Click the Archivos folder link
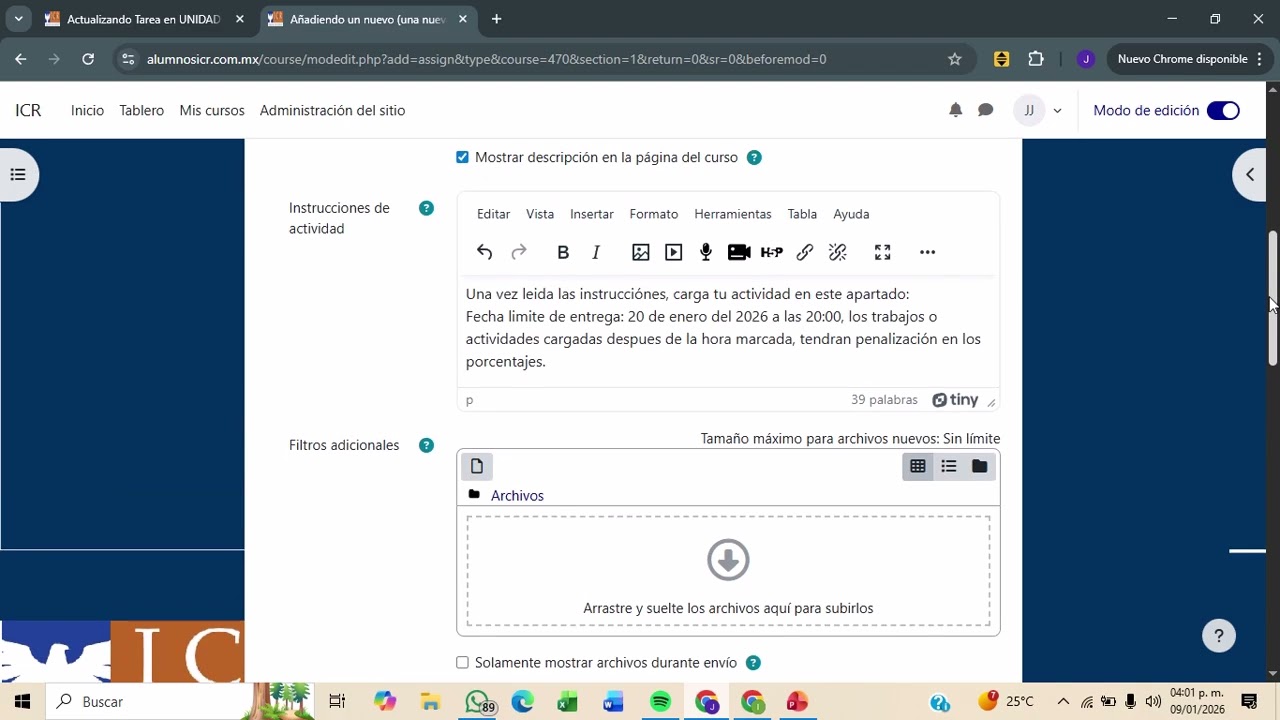This screenshot has width=1280, height=720. click(x=517, y=496)
